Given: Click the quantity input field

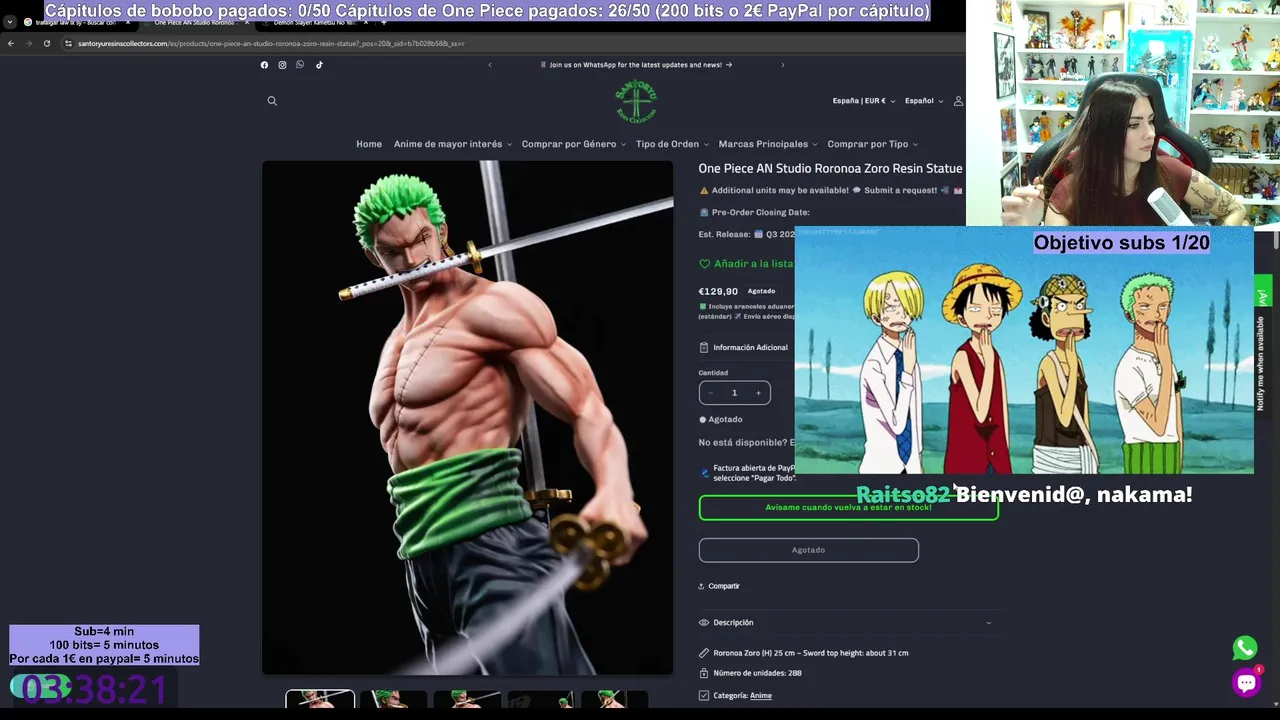Looking at the screenshot, I should [x=734, y=393].
